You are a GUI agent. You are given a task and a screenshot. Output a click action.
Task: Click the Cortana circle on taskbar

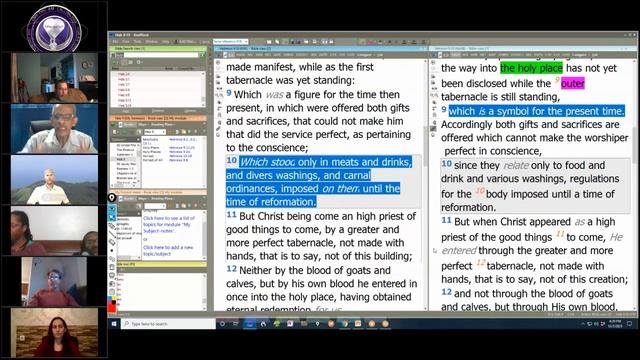click(x=222, y=324)
